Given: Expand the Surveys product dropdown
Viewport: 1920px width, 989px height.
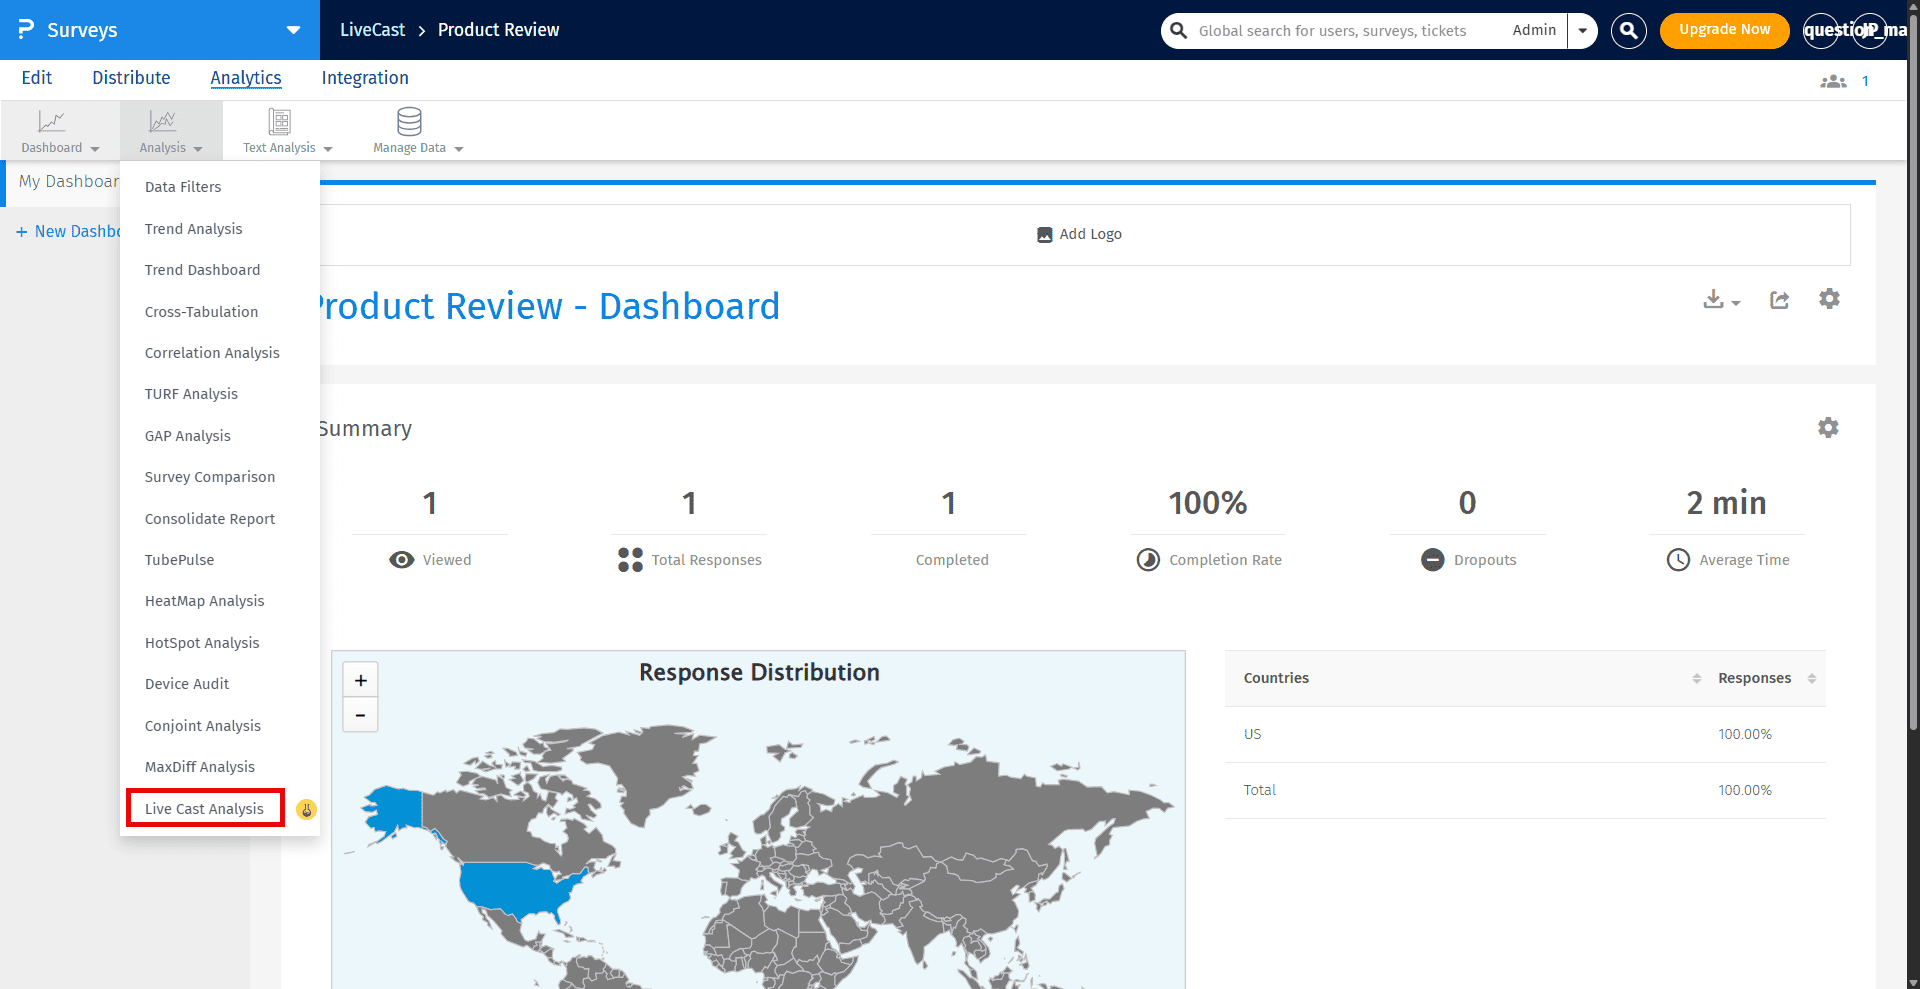Looking at the screenshot, I should [293, 30].
